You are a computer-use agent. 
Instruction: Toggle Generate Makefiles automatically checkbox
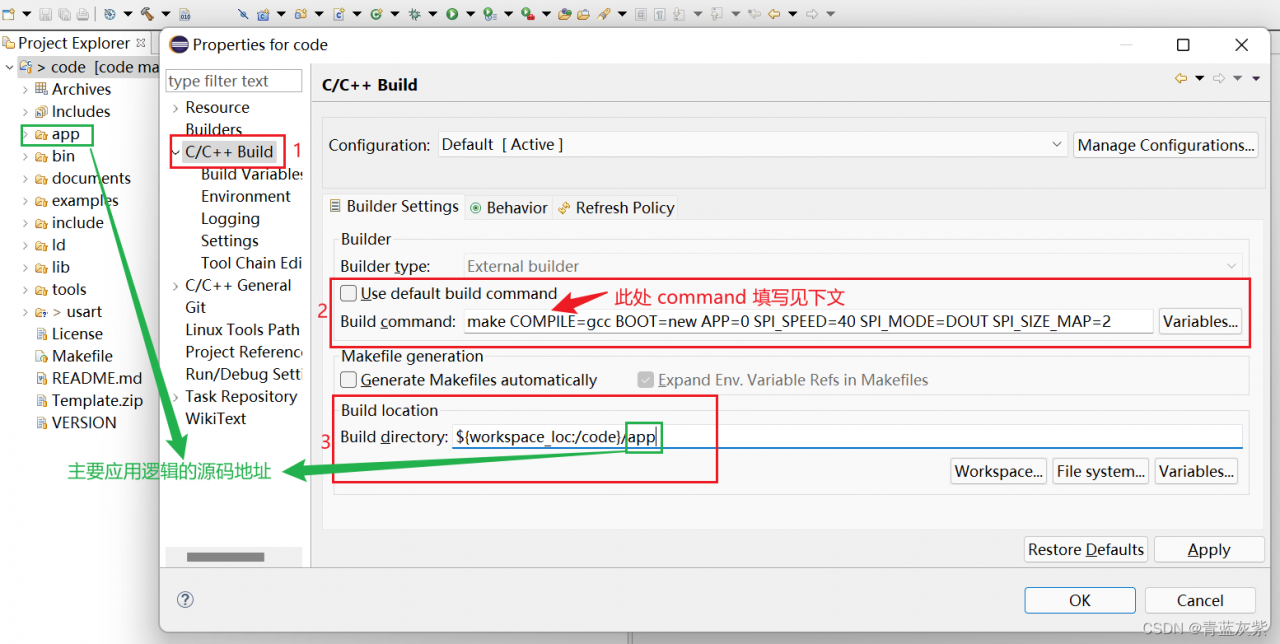(348, 380)
